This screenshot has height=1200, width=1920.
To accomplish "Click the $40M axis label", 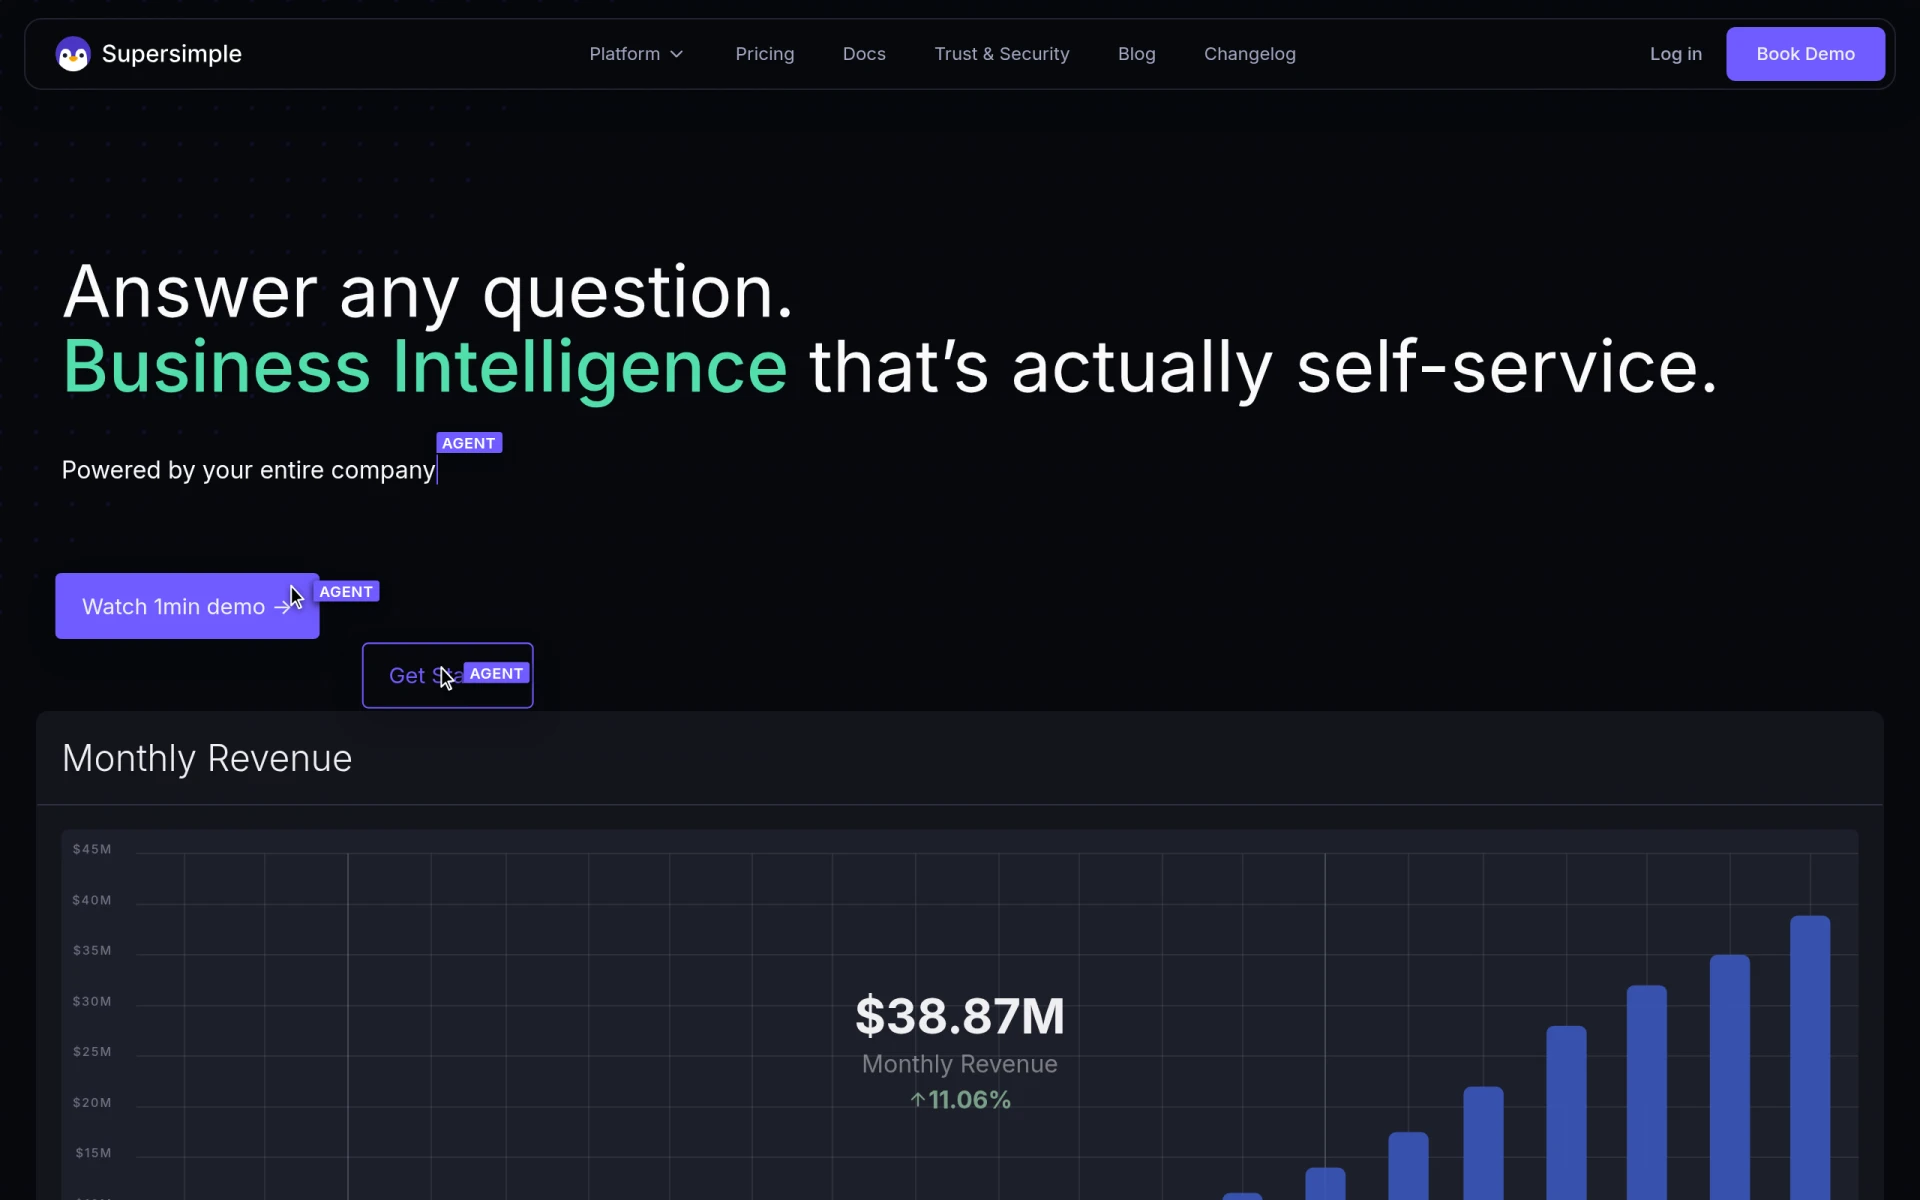I will [92, 900].
